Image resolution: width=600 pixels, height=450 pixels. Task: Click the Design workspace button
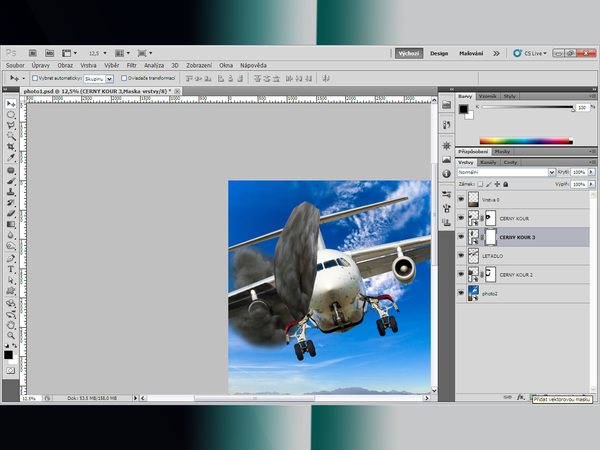(439, 53)
